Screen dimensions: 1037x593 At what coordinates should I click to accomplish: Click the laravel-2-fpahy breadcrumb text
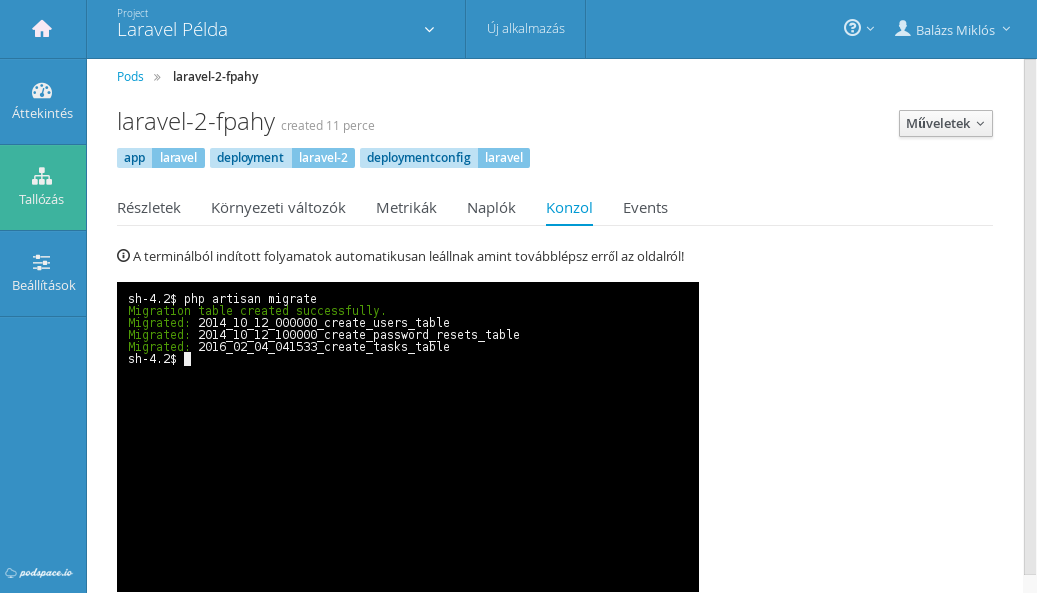pyautogui.click(x=216, y=77)
